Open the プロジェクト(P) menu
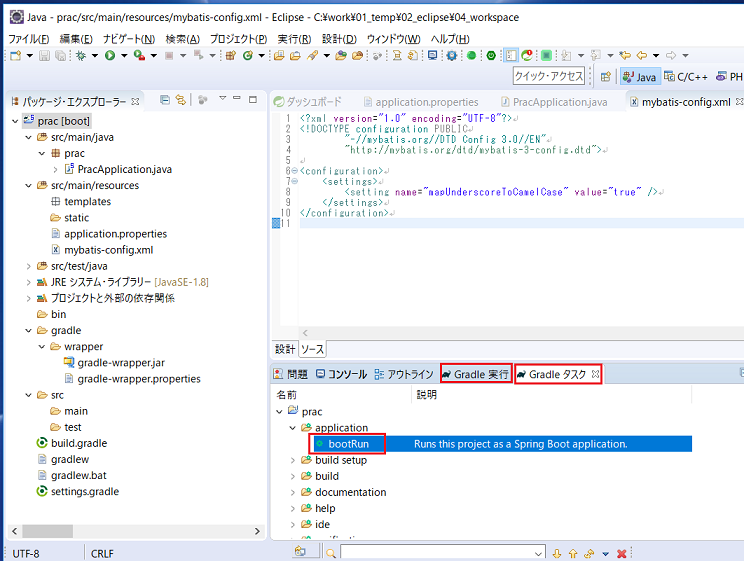Image resolution: width=744 pixels, height=561 pixels. point(239,39)
